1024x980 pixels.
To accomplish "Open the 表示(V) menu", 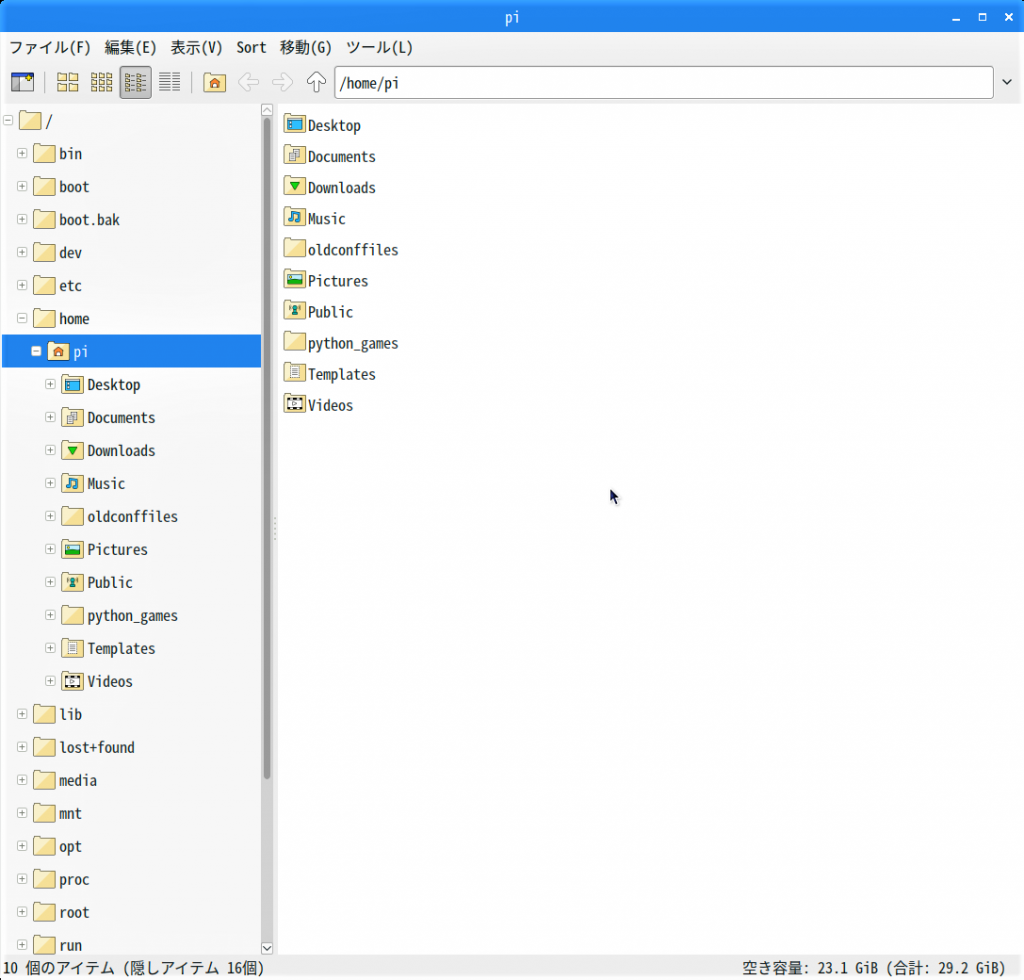I will [196, 48].
